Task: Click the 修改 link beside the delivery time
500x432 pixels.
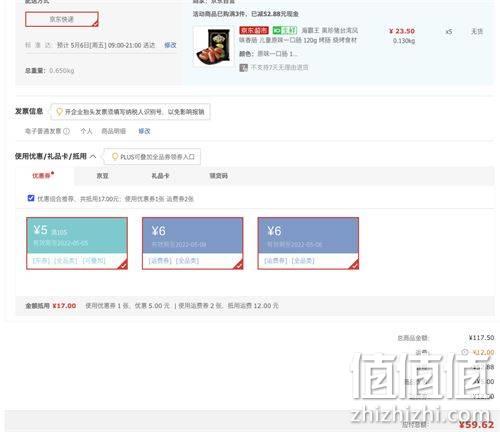Action: pyautogui.click(x=170, y=45)
